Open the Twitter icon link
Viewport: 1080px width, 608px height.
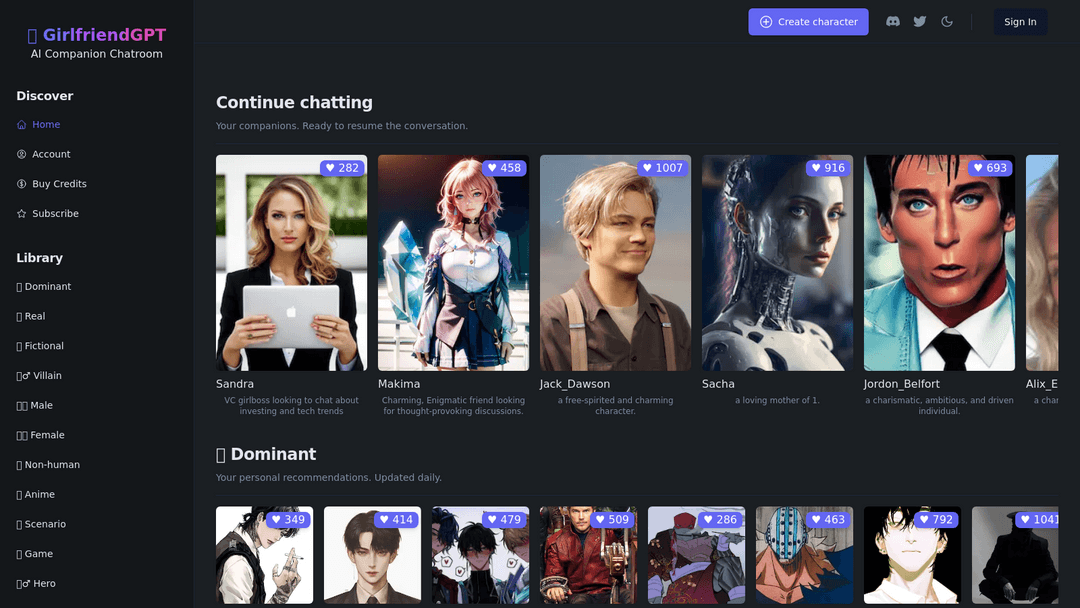[x=920, y=22]
